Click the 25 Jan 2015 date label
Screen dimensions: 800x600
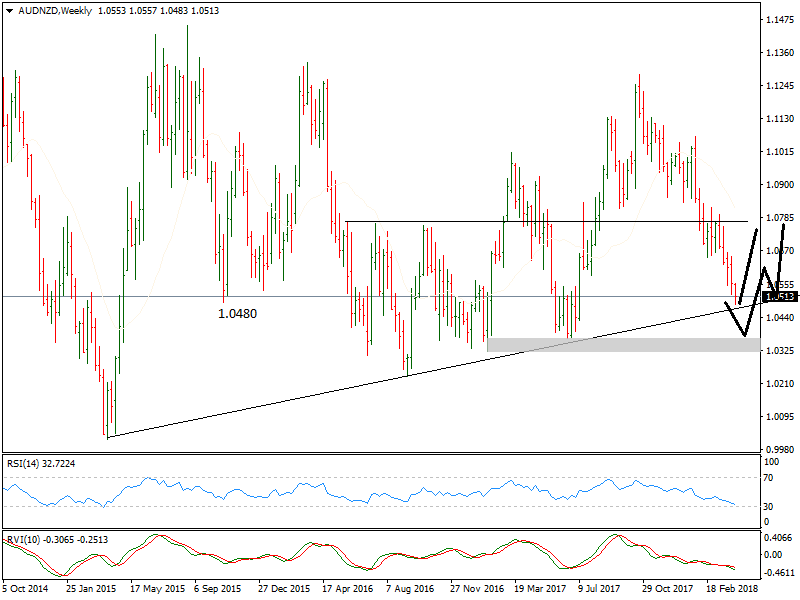point(91,589)
